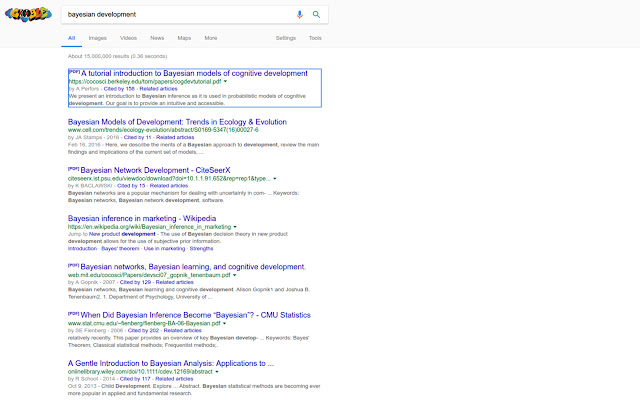Expand dropdown arrow next to web.mit.edu URL
This screenshot has width=640, height=400.
point(235,275)
